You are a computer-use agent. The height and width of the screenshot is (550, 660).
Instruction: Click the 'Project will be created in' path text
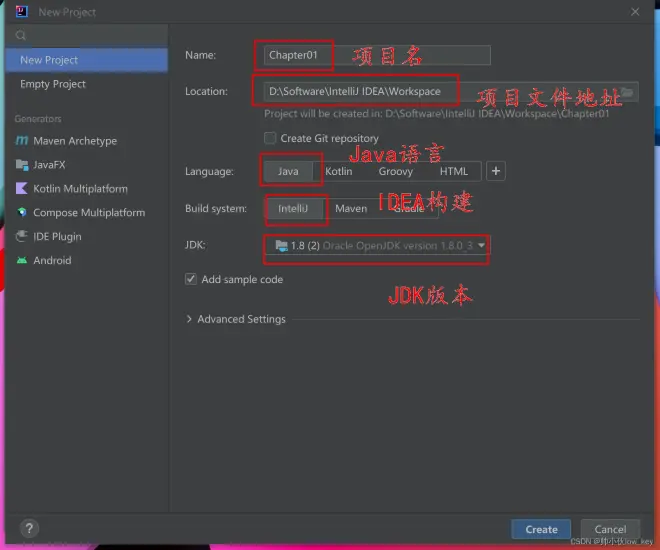pos(436,114)
